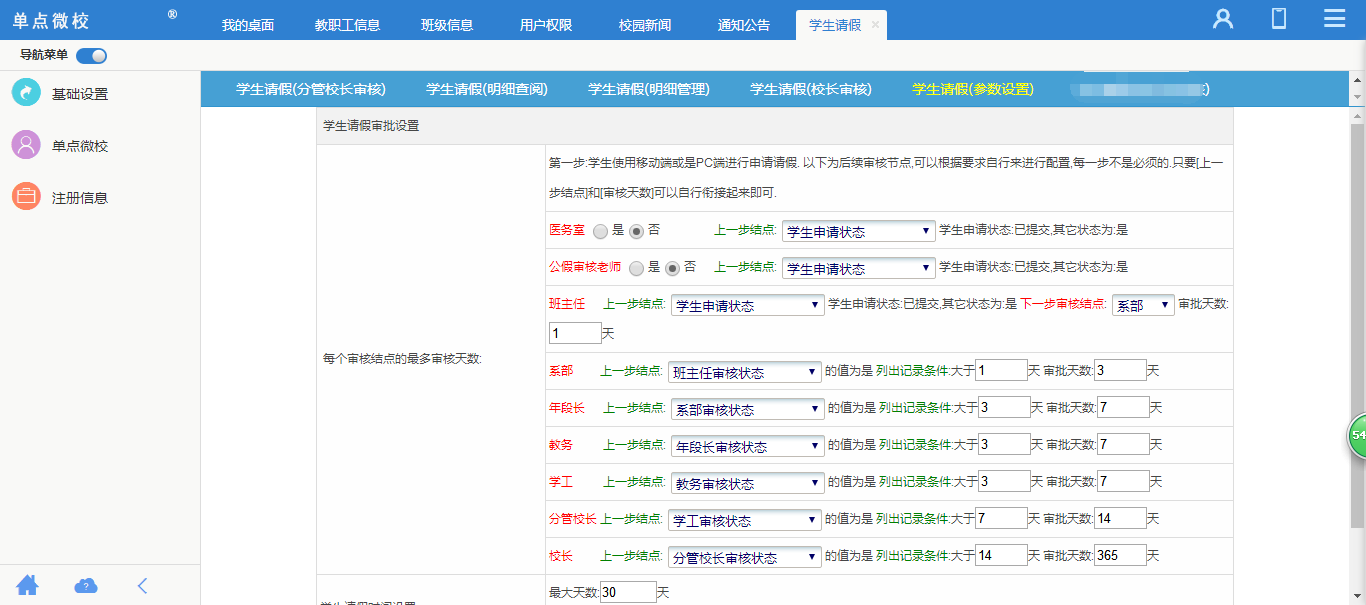Image resolution: width=1366 pixels, height=605 pixels.
Task: Switch to 我的桌面 tab
Action: 248,25
